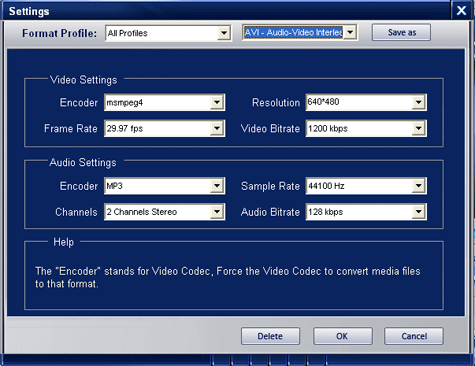Expand the Video Bitrate dropdown arrow

click(x=419, y=128)
